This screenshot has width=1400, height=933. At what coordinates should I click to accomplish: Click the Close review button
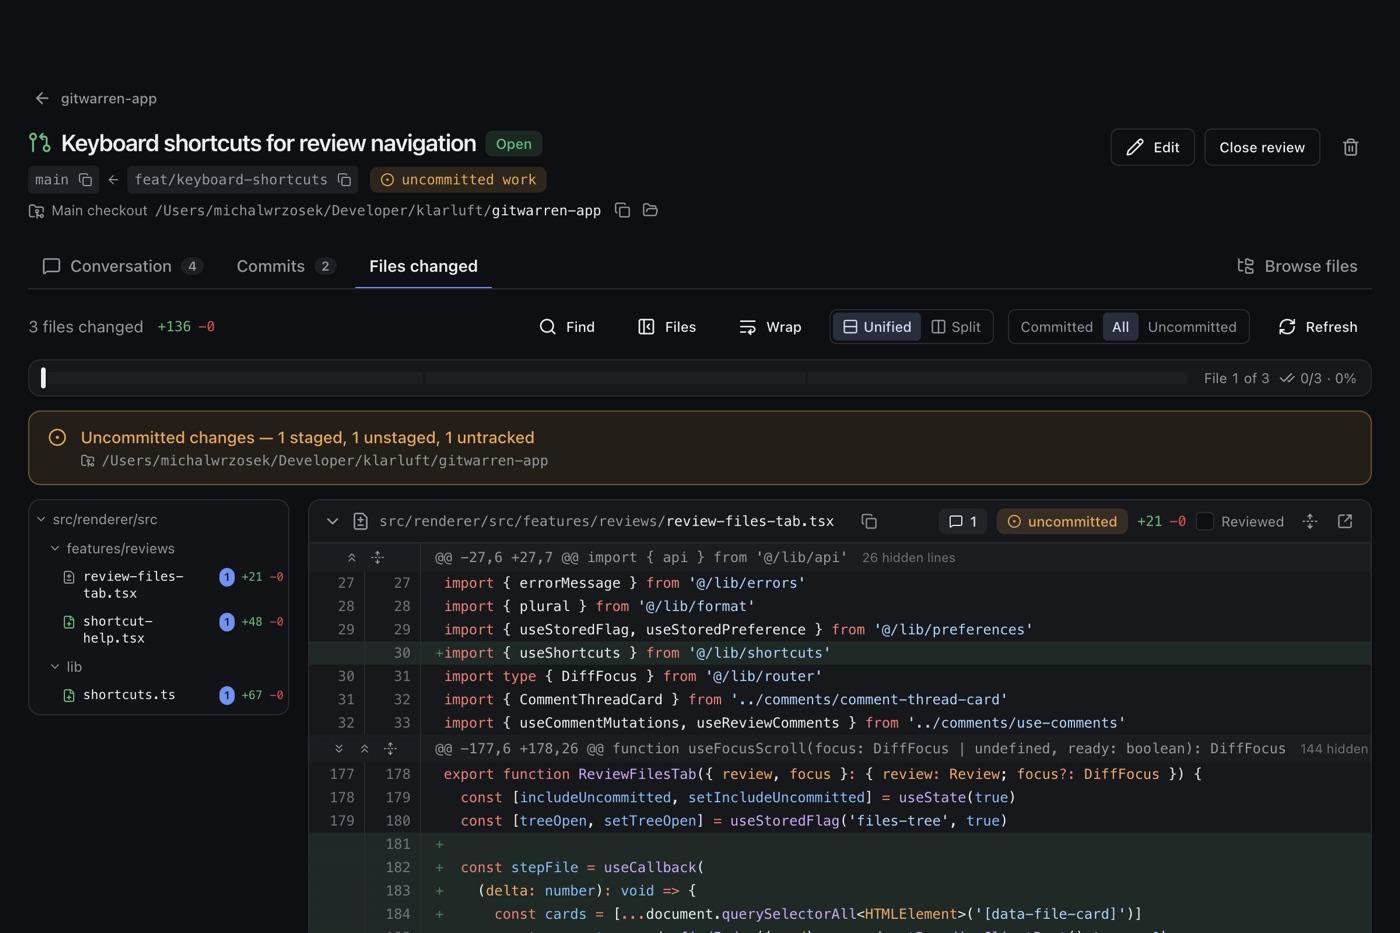(1262, 147)
